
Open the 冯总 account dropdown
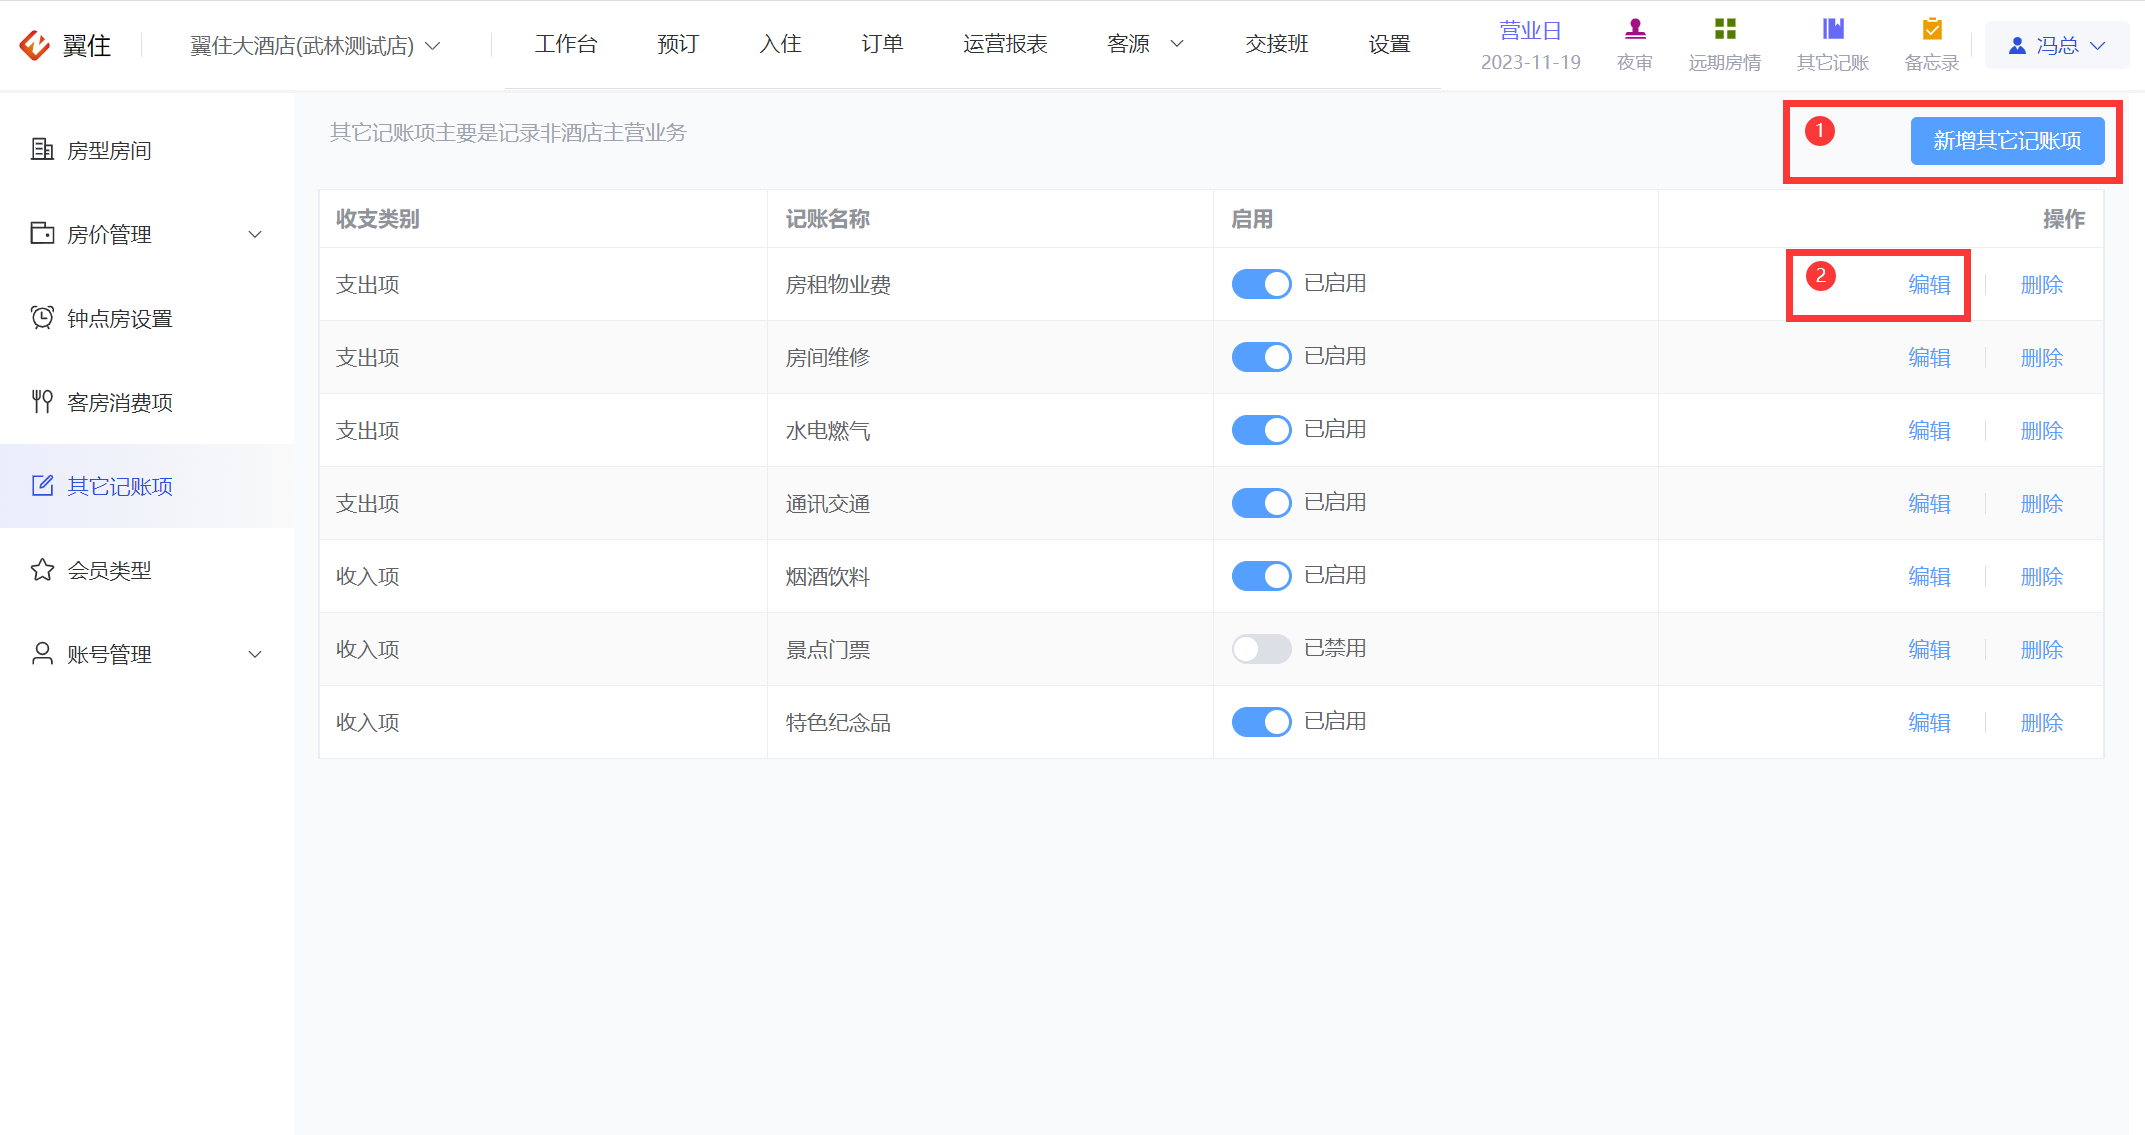coord(2056,46)
